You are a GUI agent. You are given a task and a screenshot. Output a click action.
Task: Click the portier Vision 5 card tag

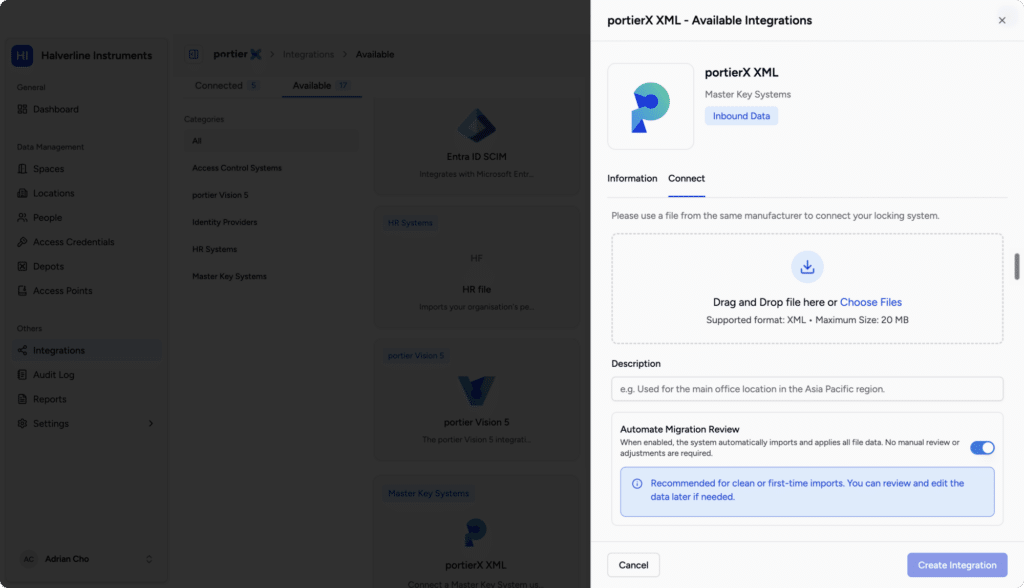[415, 356]
